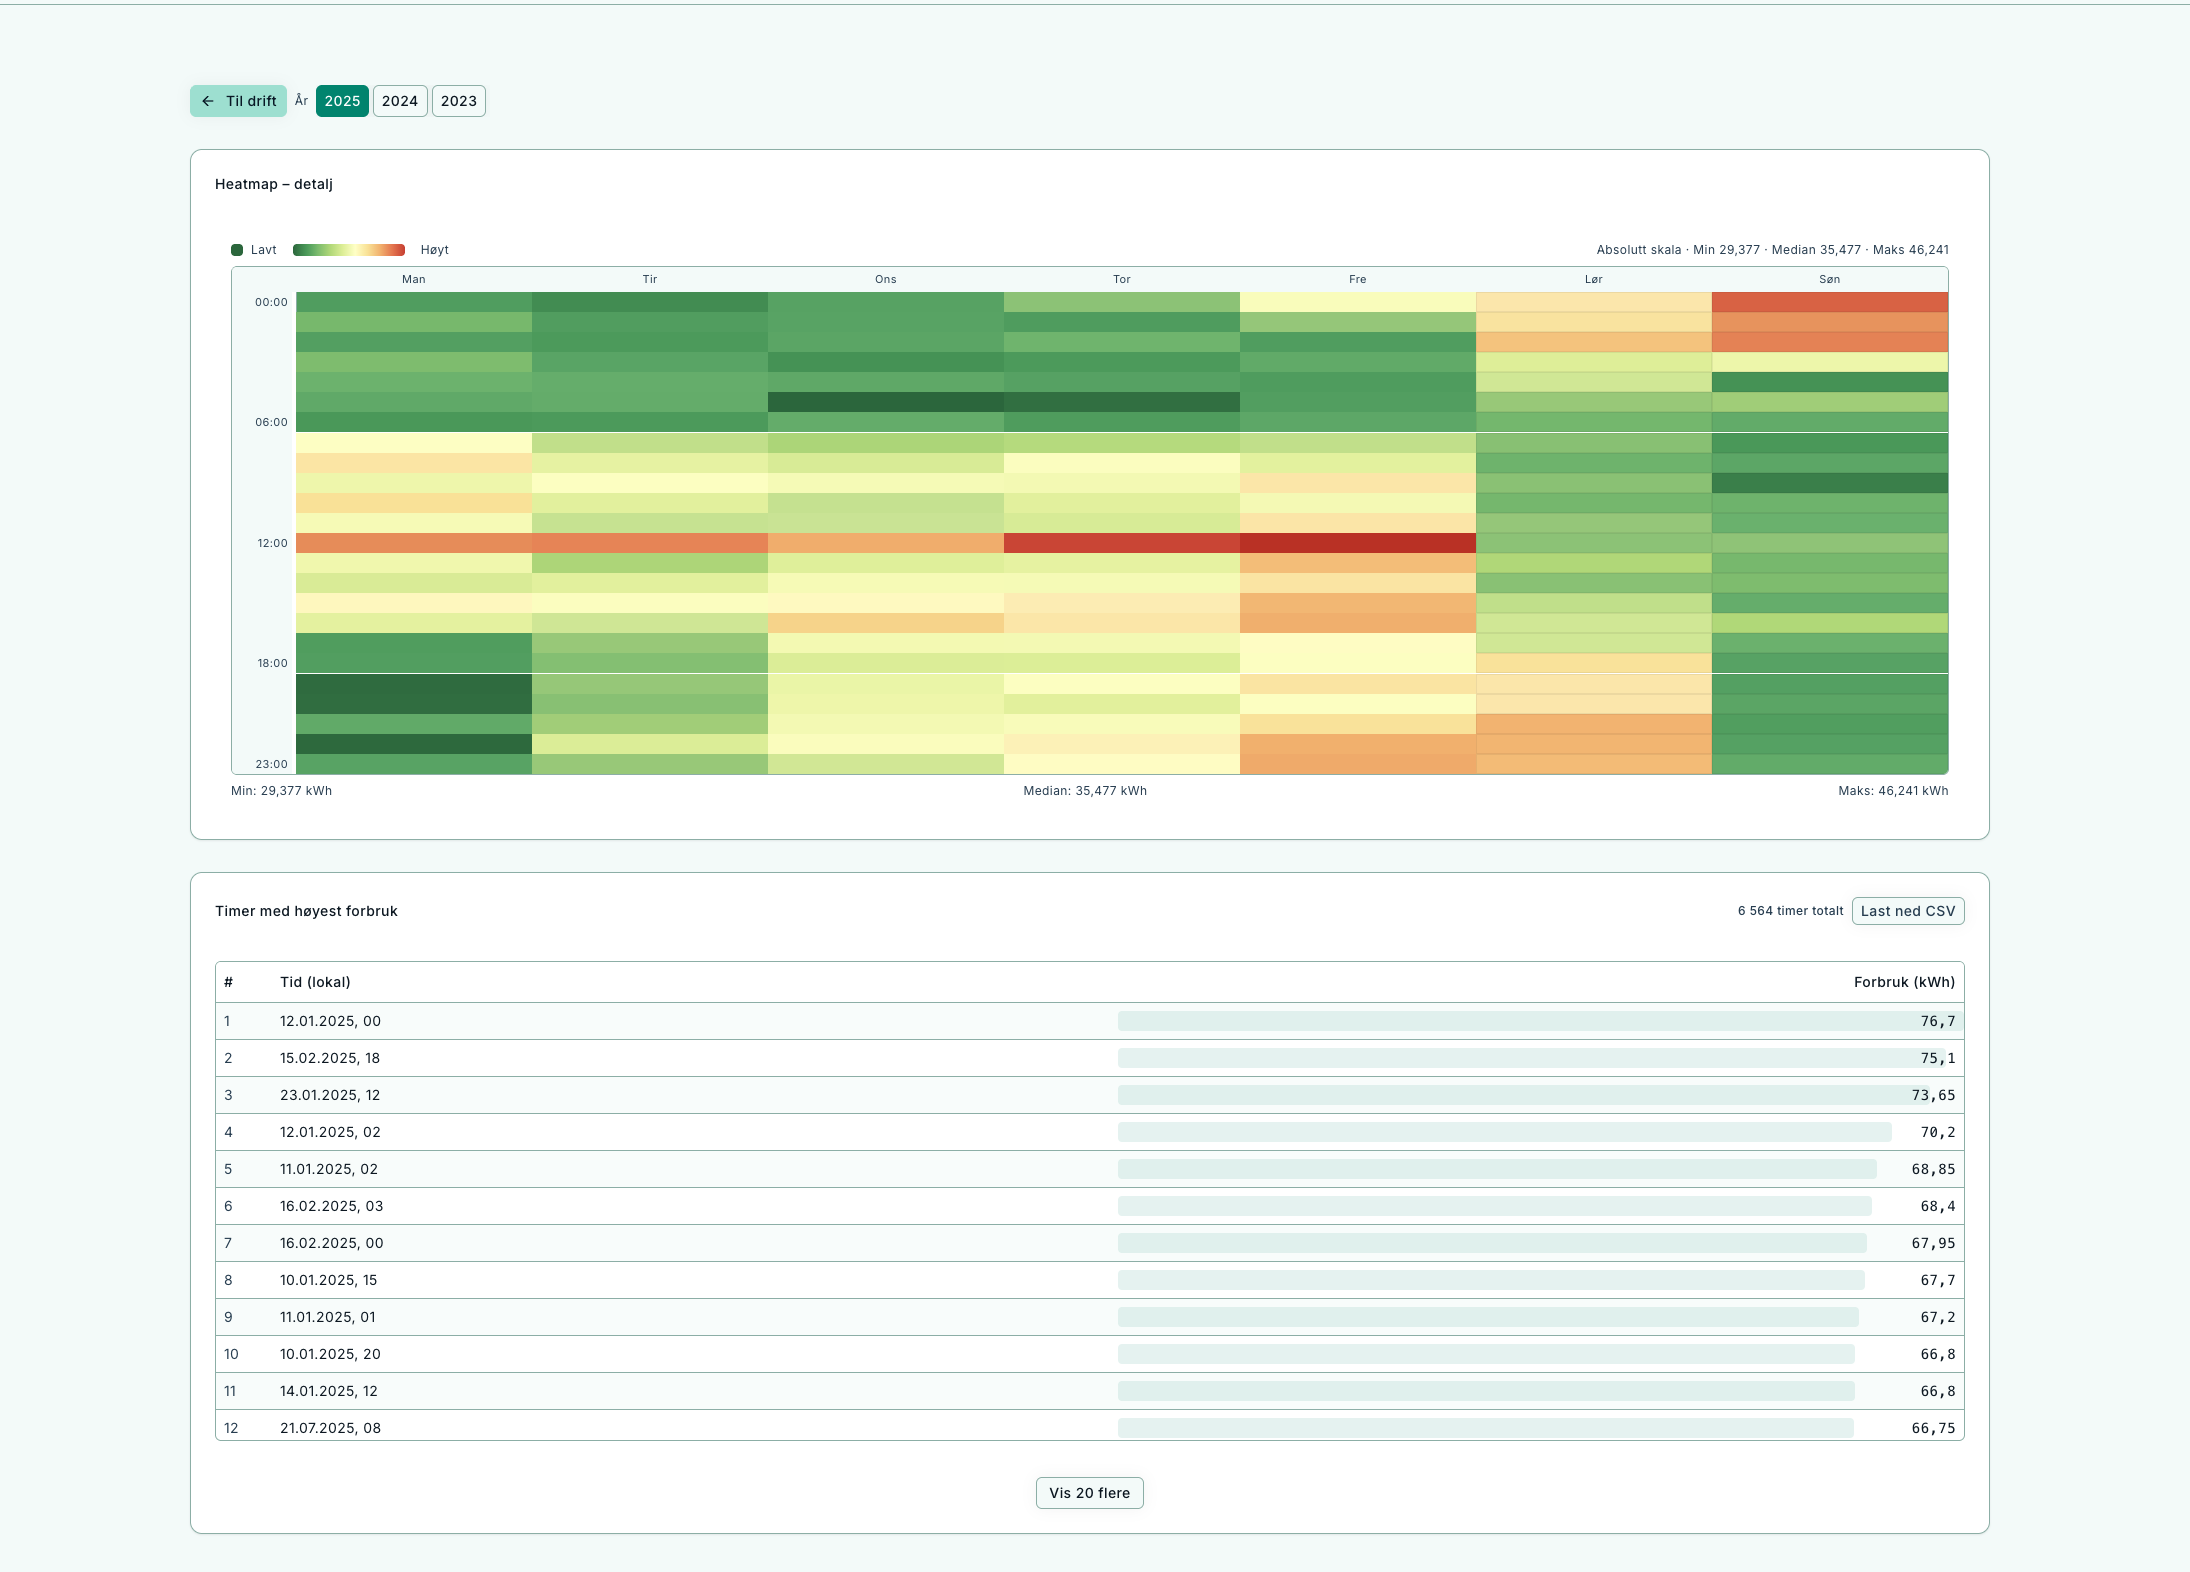Select table row 12.01.2025, 00

[330, 1021]
